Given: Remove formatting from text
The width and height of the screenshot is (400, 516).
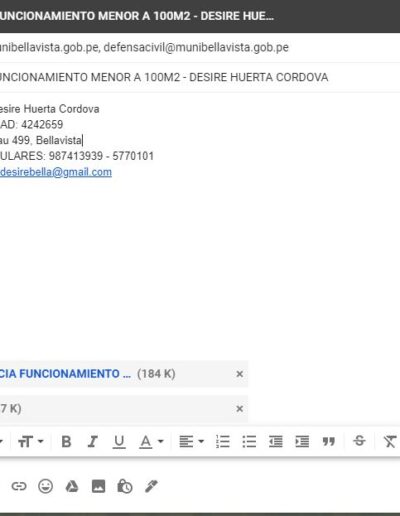Looking at the screenshot, I should (x=389, y=442).
